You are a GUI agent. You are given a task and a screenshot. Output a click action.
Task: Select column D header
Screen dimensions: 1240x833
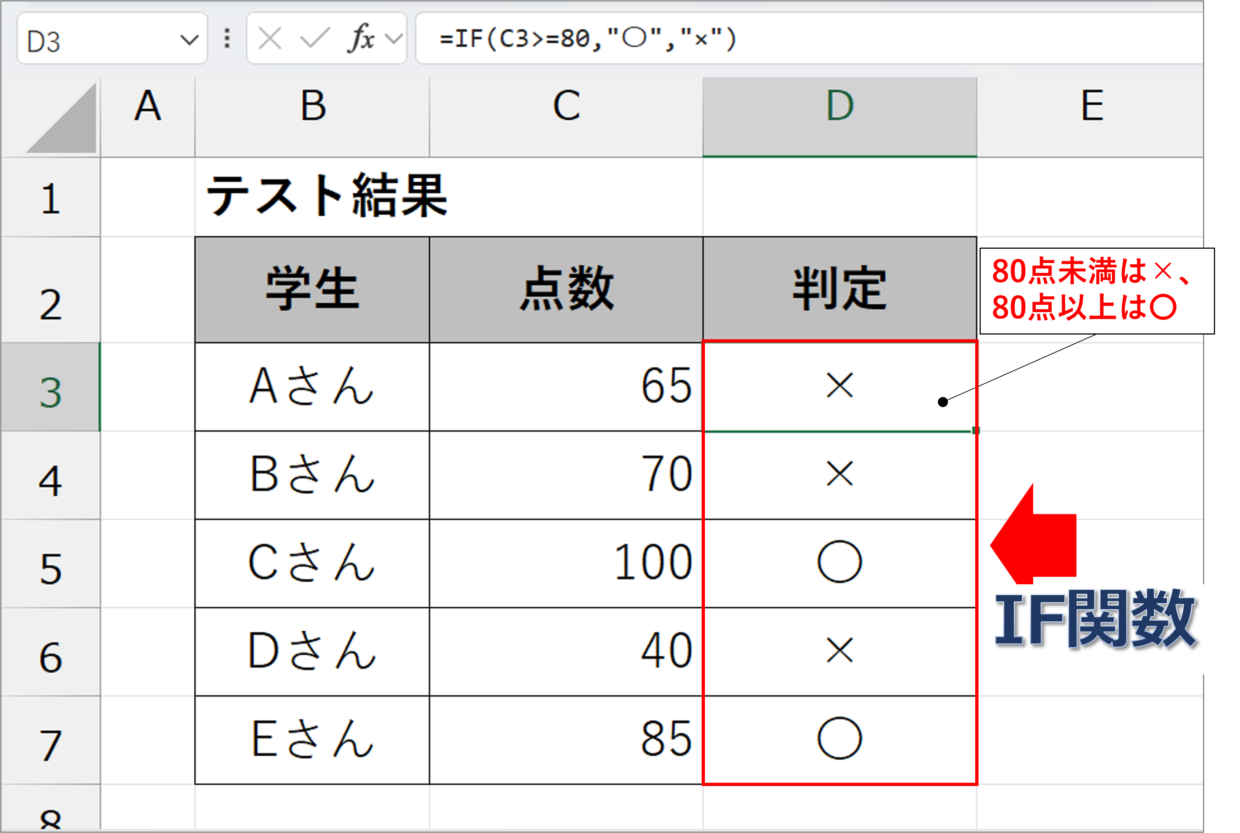click(x=839, y=105)
